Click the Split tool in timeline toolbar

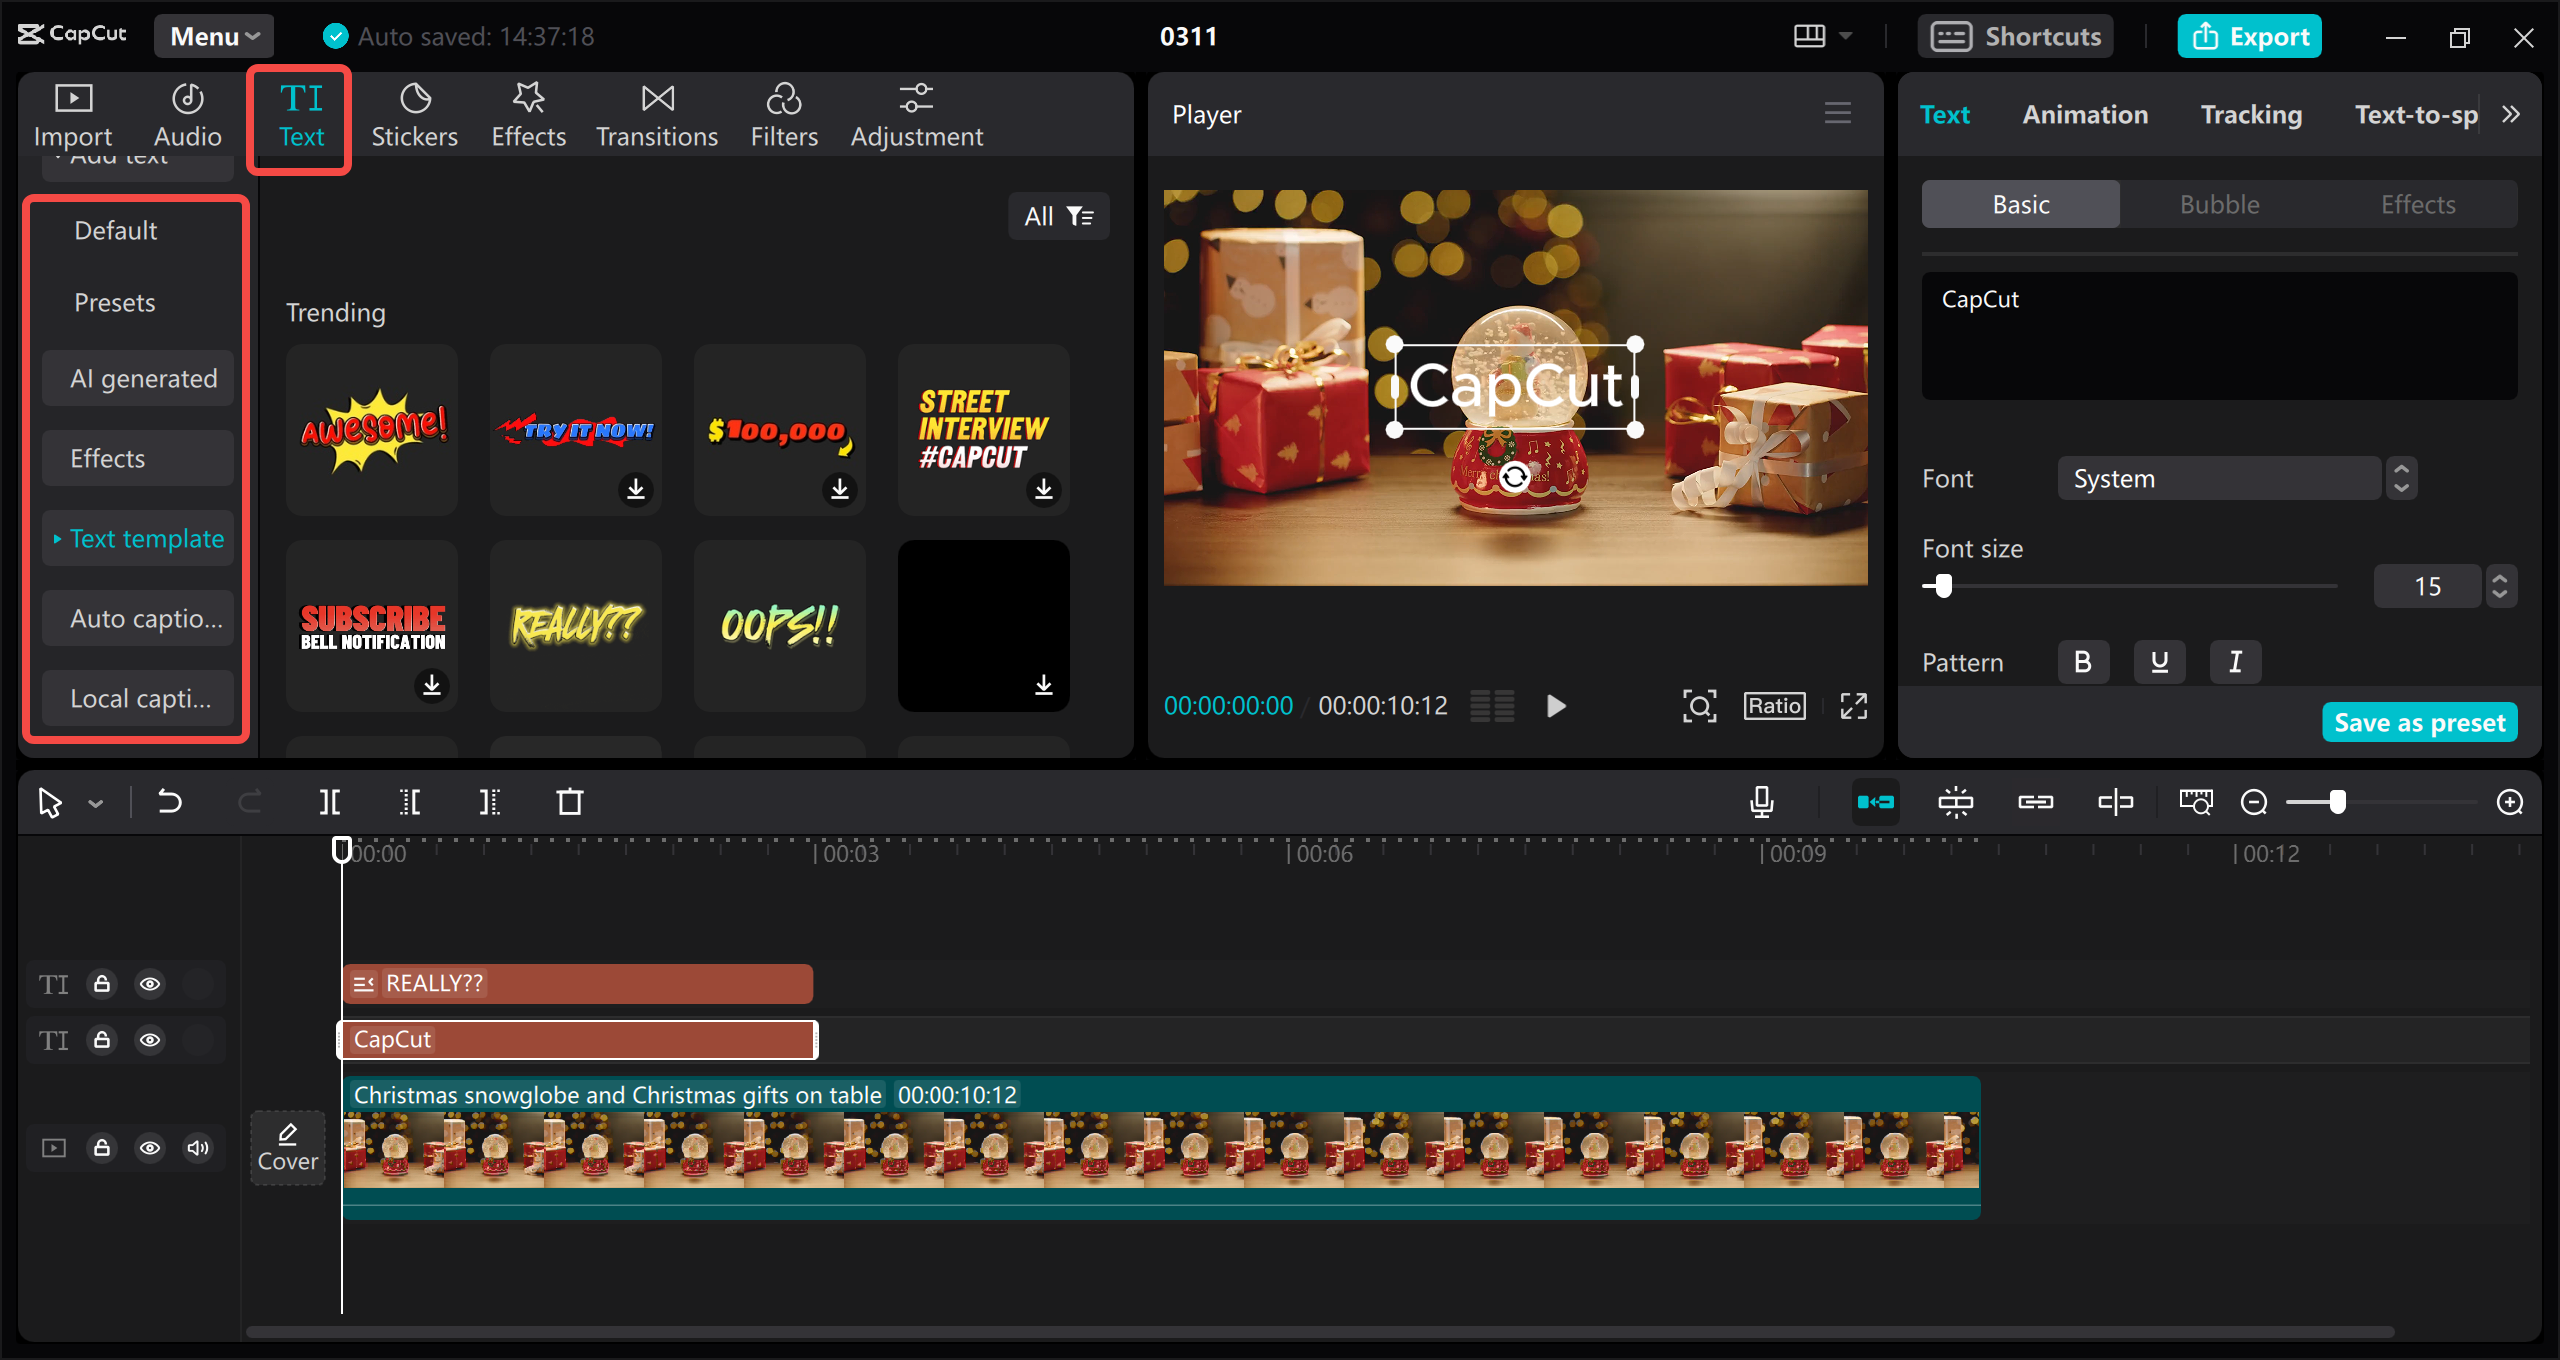[x=330, y=802]
